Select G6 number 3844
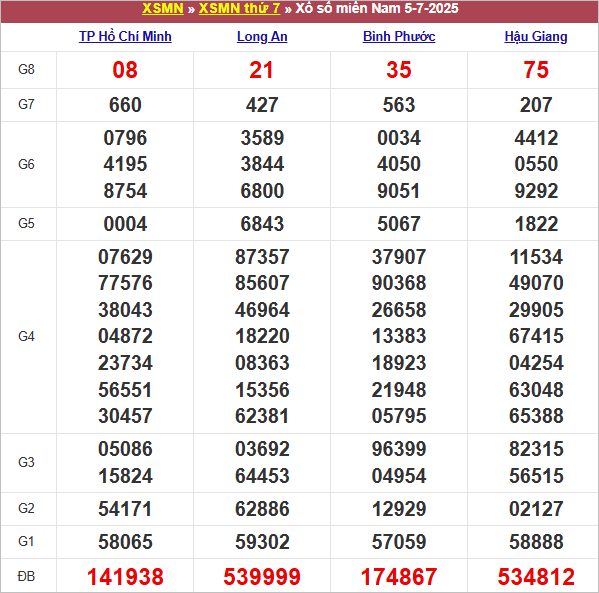Viewport: 599px width, 593px height. click(x=262, y=164)
